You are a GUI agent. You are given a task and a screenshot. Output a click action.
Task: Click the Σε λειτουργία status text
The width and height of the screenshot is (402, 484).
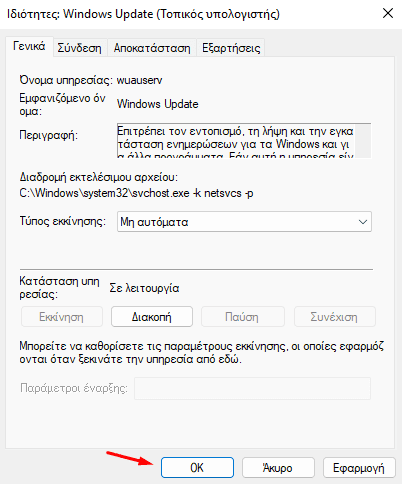(144, 288)
